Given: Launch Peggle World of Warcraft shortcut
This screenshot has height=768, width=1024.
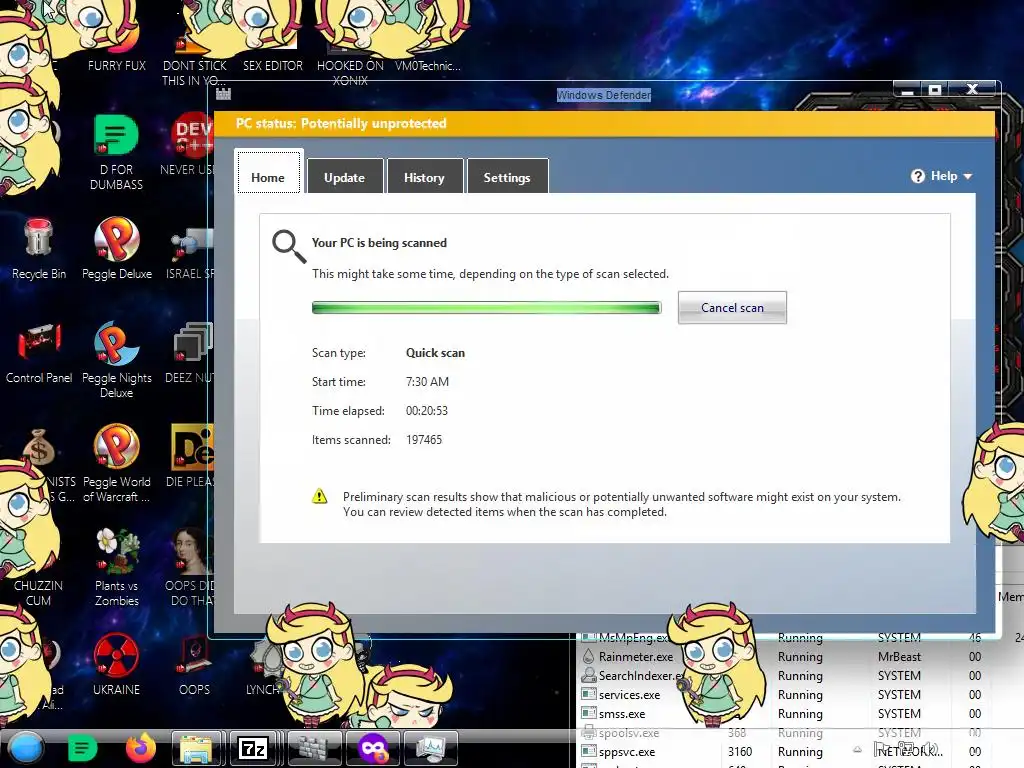Looking at the screenshot, I should (117, 464).
